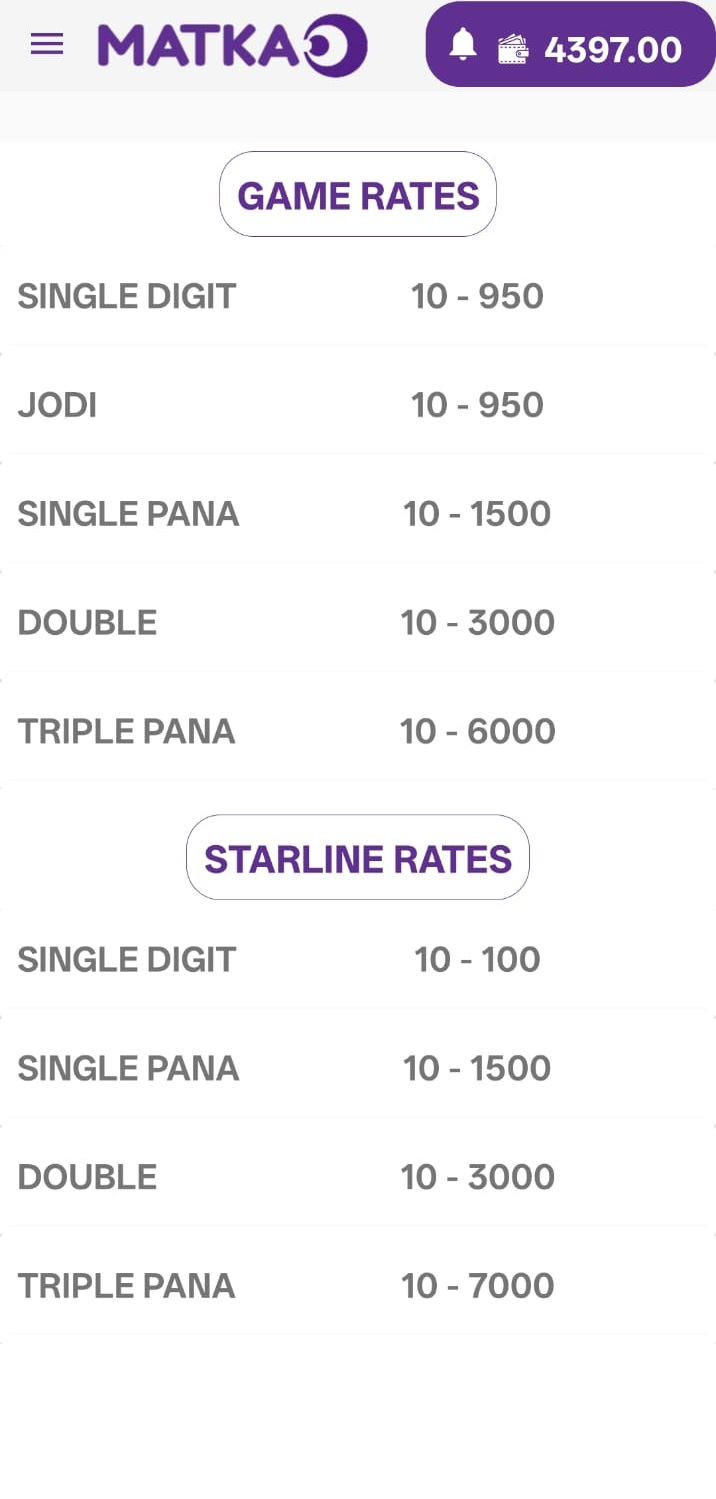
Task: Tap the wallet balance 4397.00
Action: click(612, 50)
